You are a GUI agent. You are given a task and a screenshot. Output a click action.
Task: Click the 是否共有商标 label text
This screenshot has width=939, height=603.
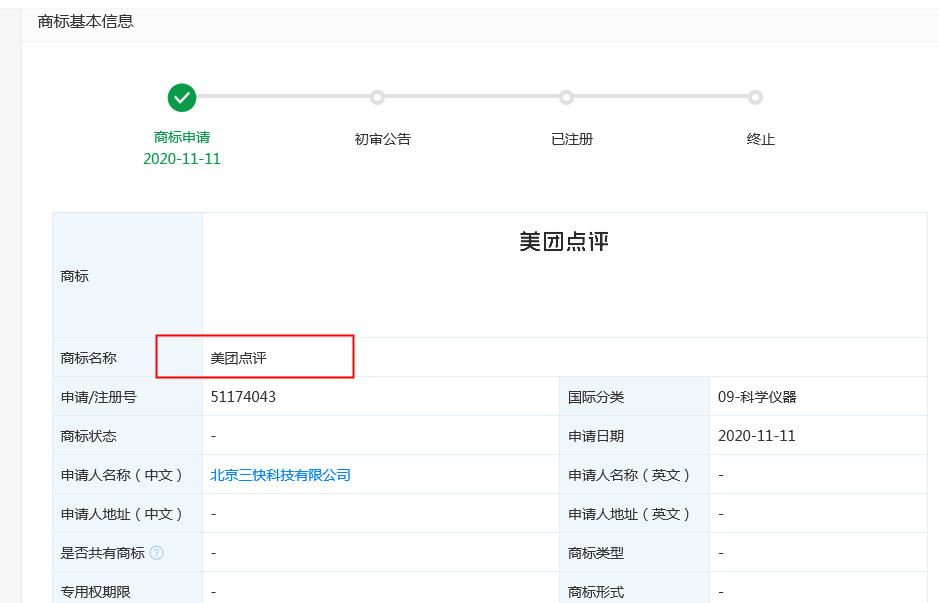click(102, 553)
